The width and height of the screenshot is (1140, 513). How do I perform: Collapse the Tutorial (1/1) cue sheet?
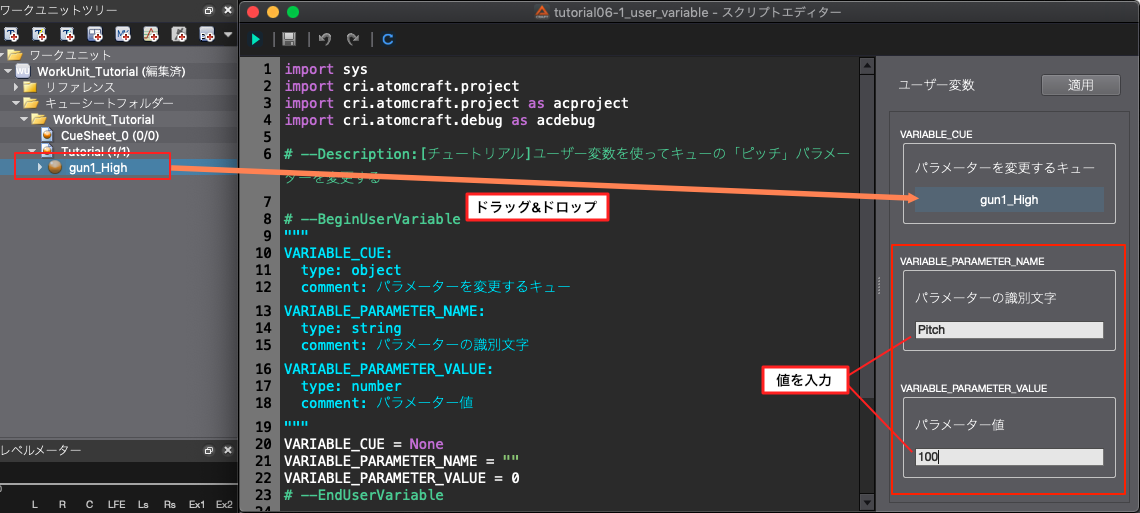[32, 151]
